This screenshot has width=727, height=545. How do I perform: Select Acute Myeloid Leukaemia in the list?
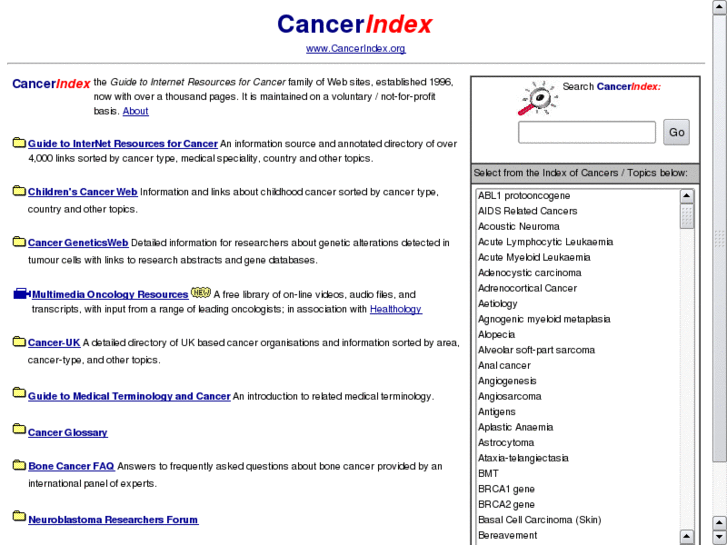pyautogui.click(x=577, y=257)
